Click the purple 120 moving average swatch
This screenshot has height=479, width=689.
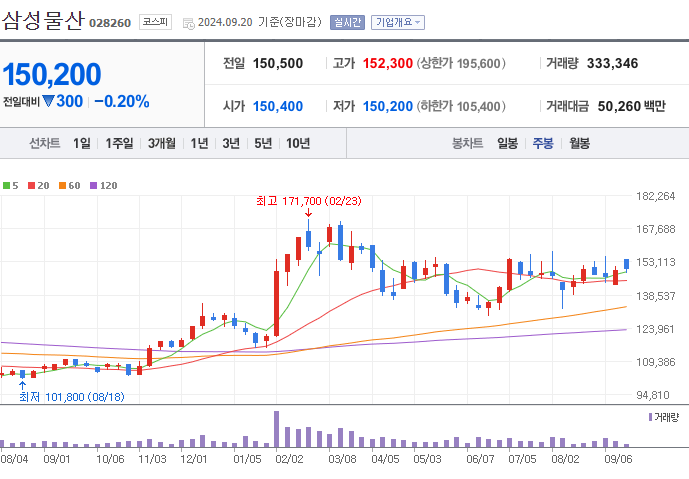[93, 185]
